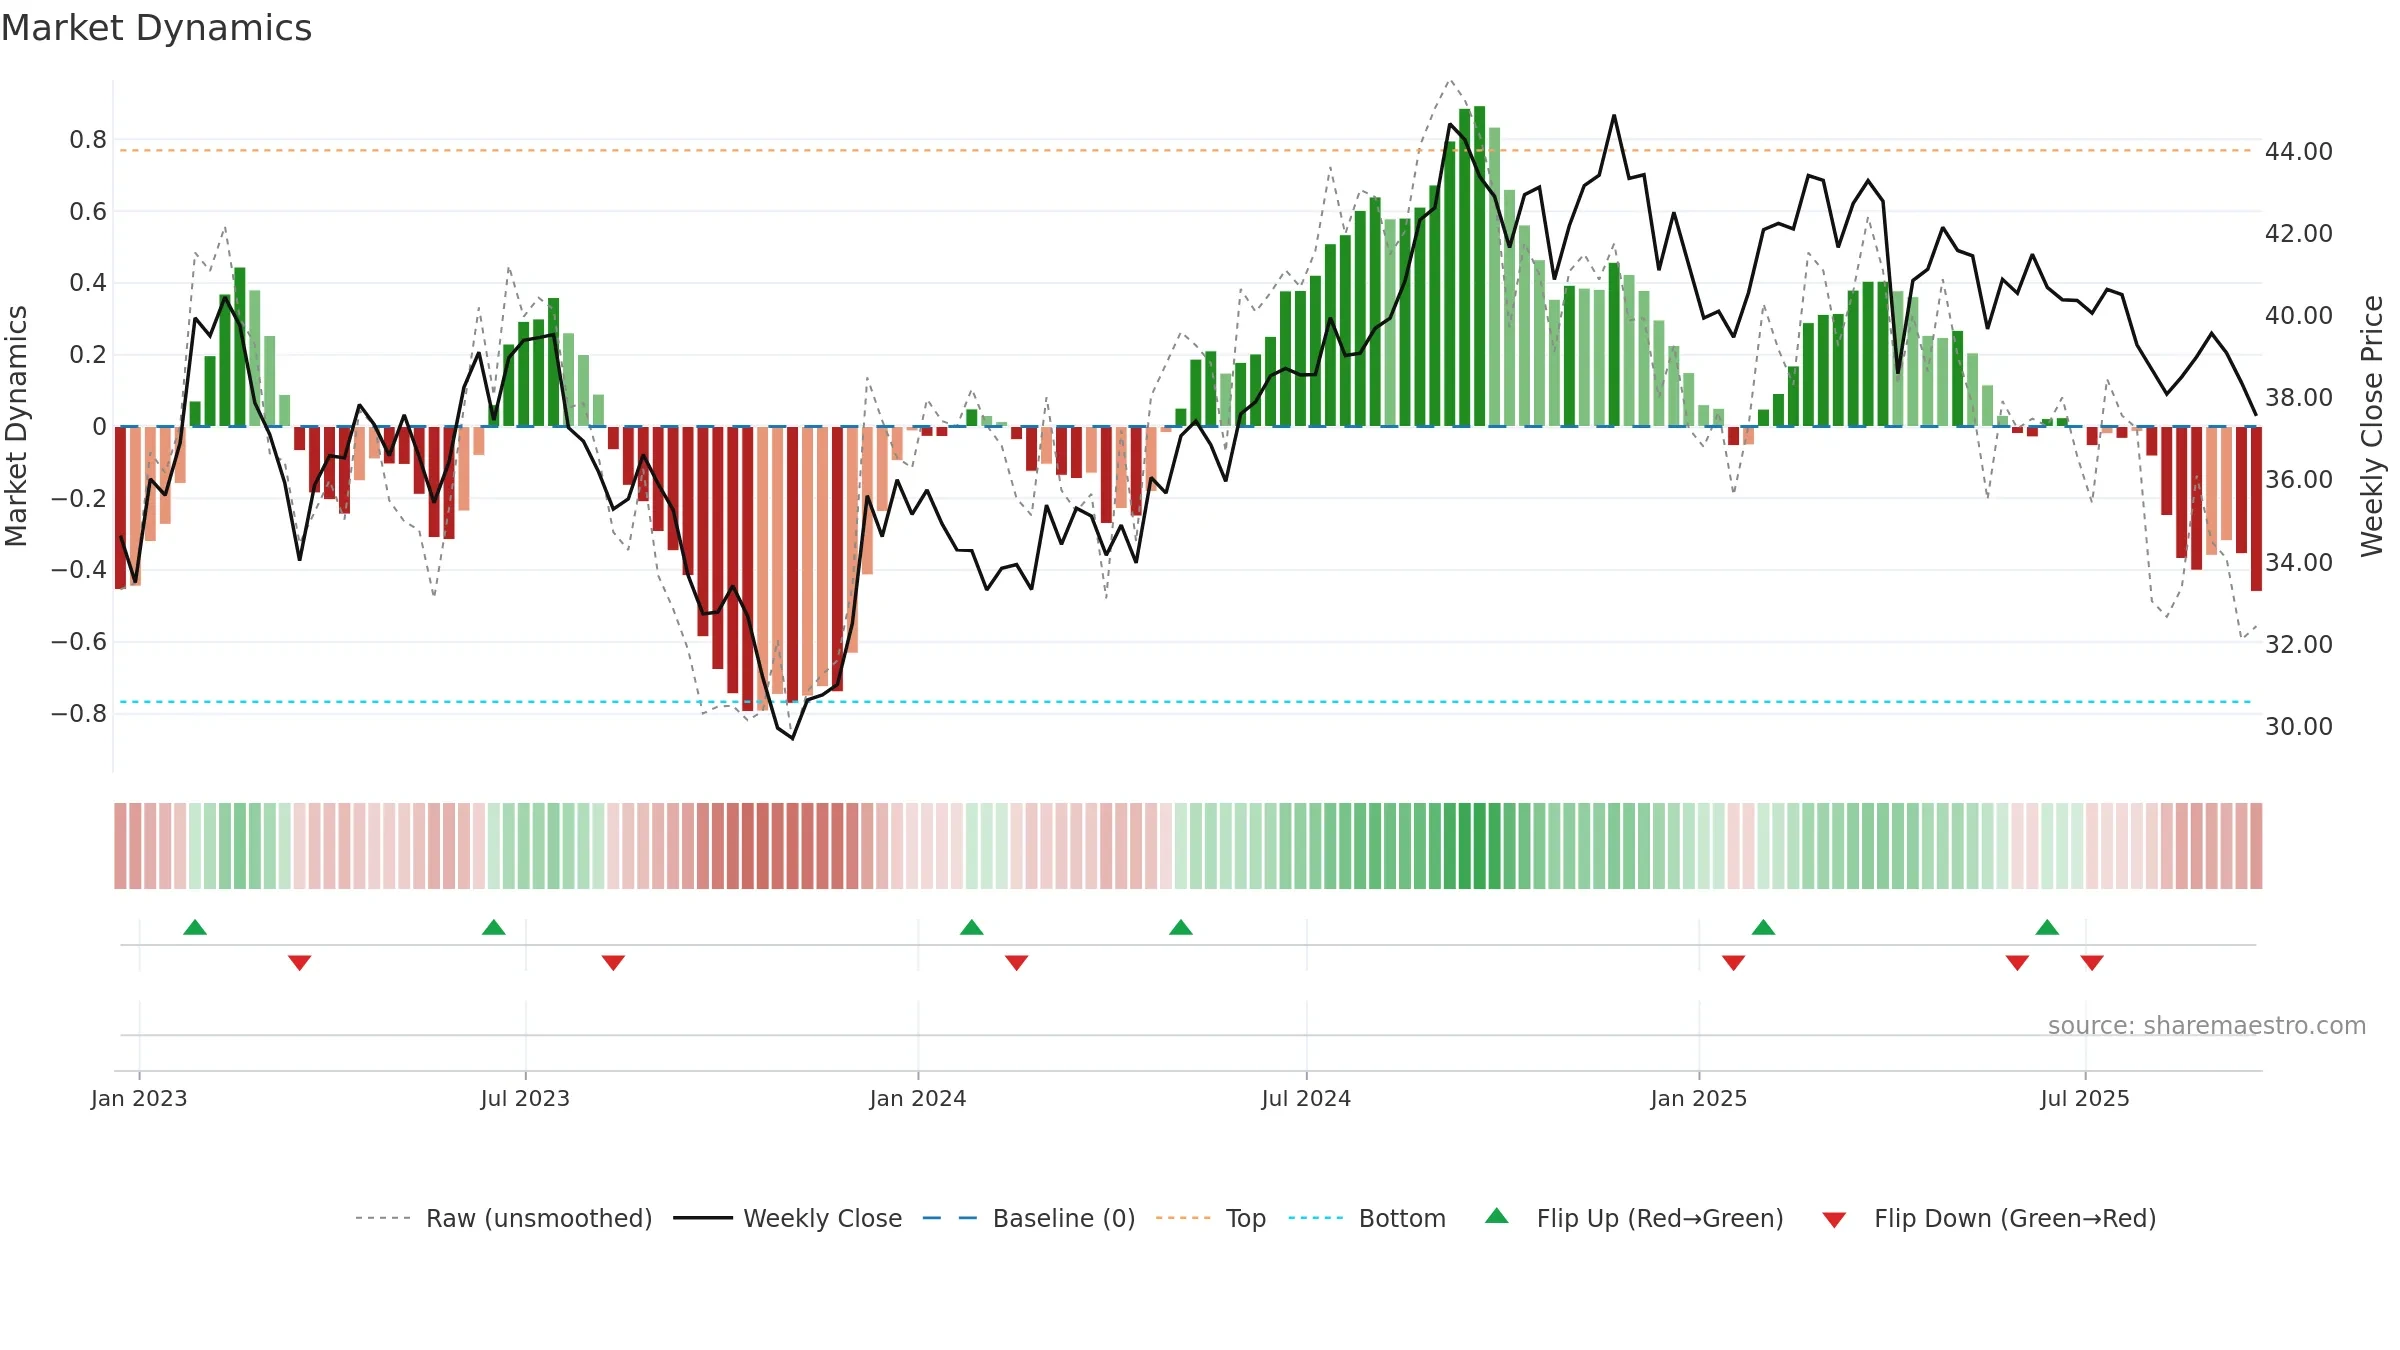Toggle the 'Flip Up (Red→Green)' legend label
The height and width of the screenshot is (1350, 2400).
pyautogui.click(x=1660, y=1218)
